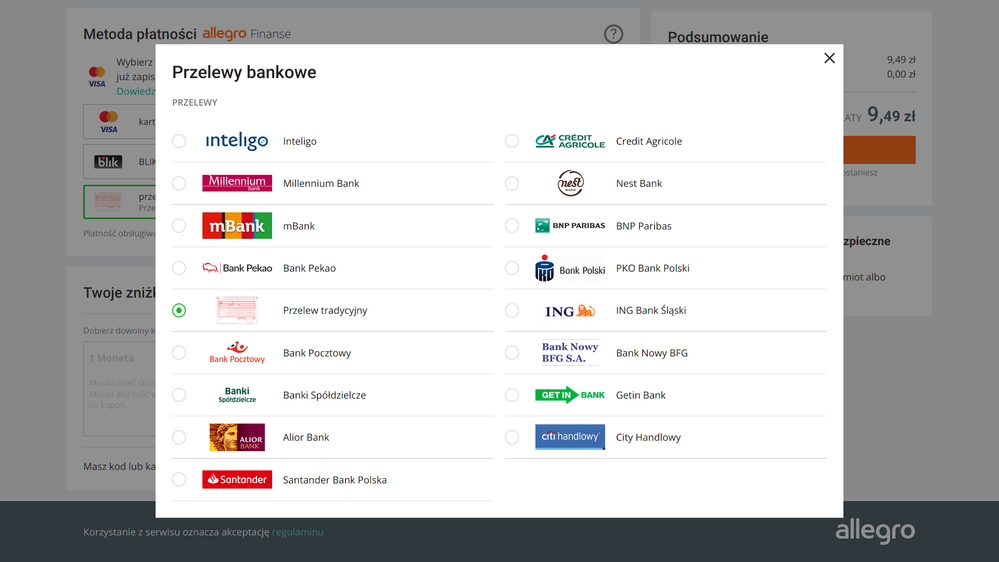This screenshot has height=562, width=999.
Task: Select the ING Bank Śląski radio button
Action: tap(512, 310)
